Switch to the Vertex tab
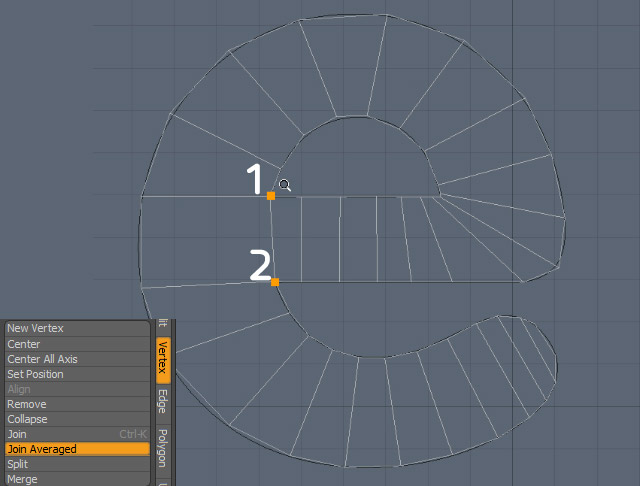Screen dimensions: 640x486 [163, 360]
